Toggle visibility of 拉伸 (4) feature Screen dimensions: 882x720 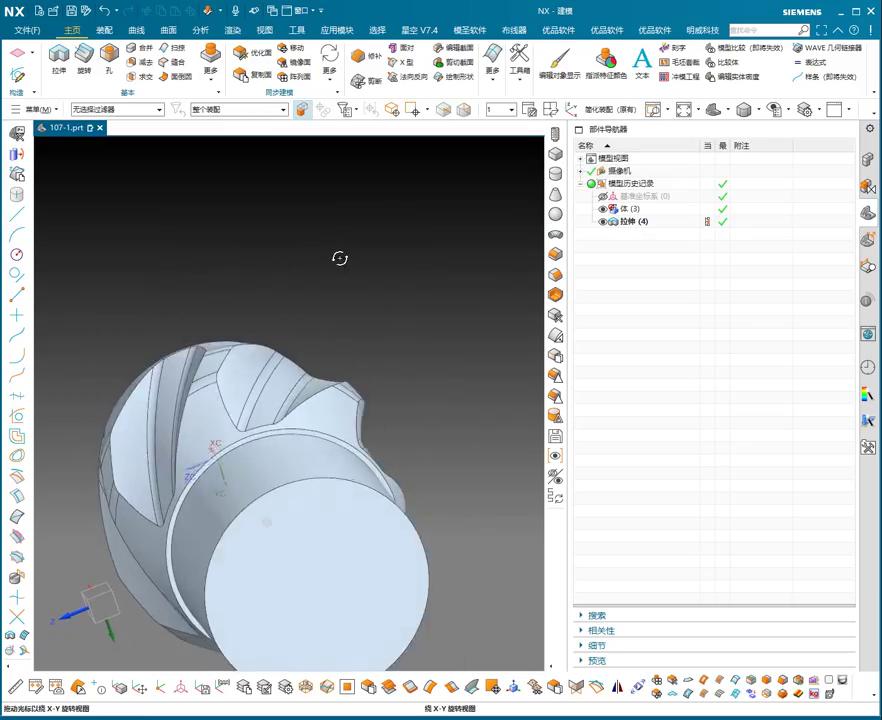coord(602,222)
